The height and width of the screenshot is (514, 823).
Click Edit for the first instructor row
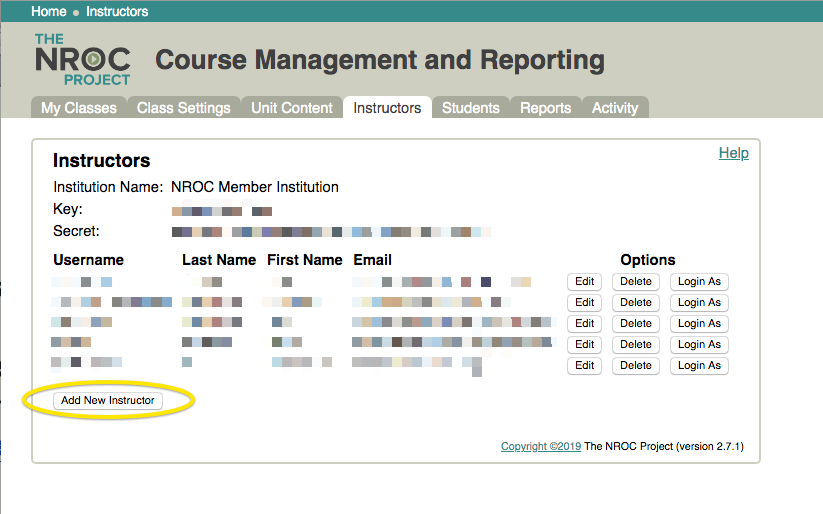[584, 281]
